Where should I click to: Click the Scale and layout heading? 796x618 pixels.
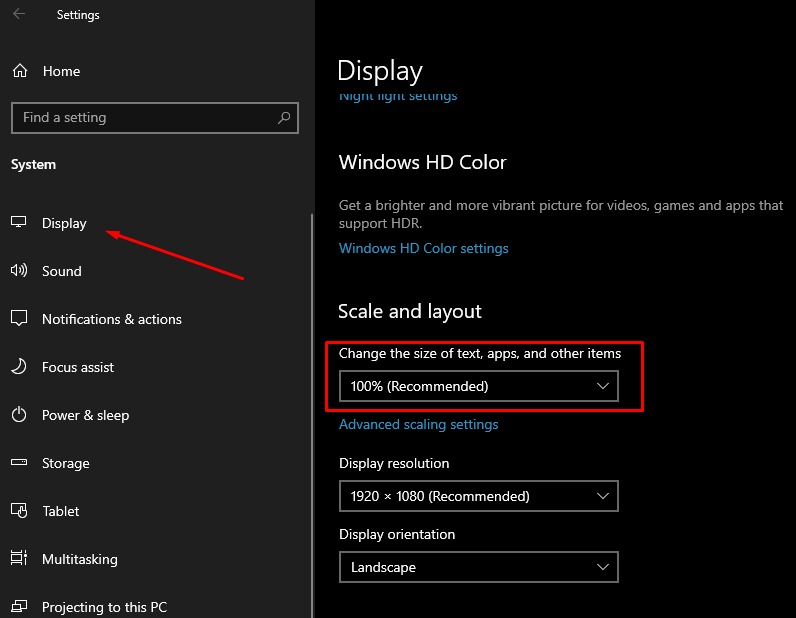(x=410, y=311)
